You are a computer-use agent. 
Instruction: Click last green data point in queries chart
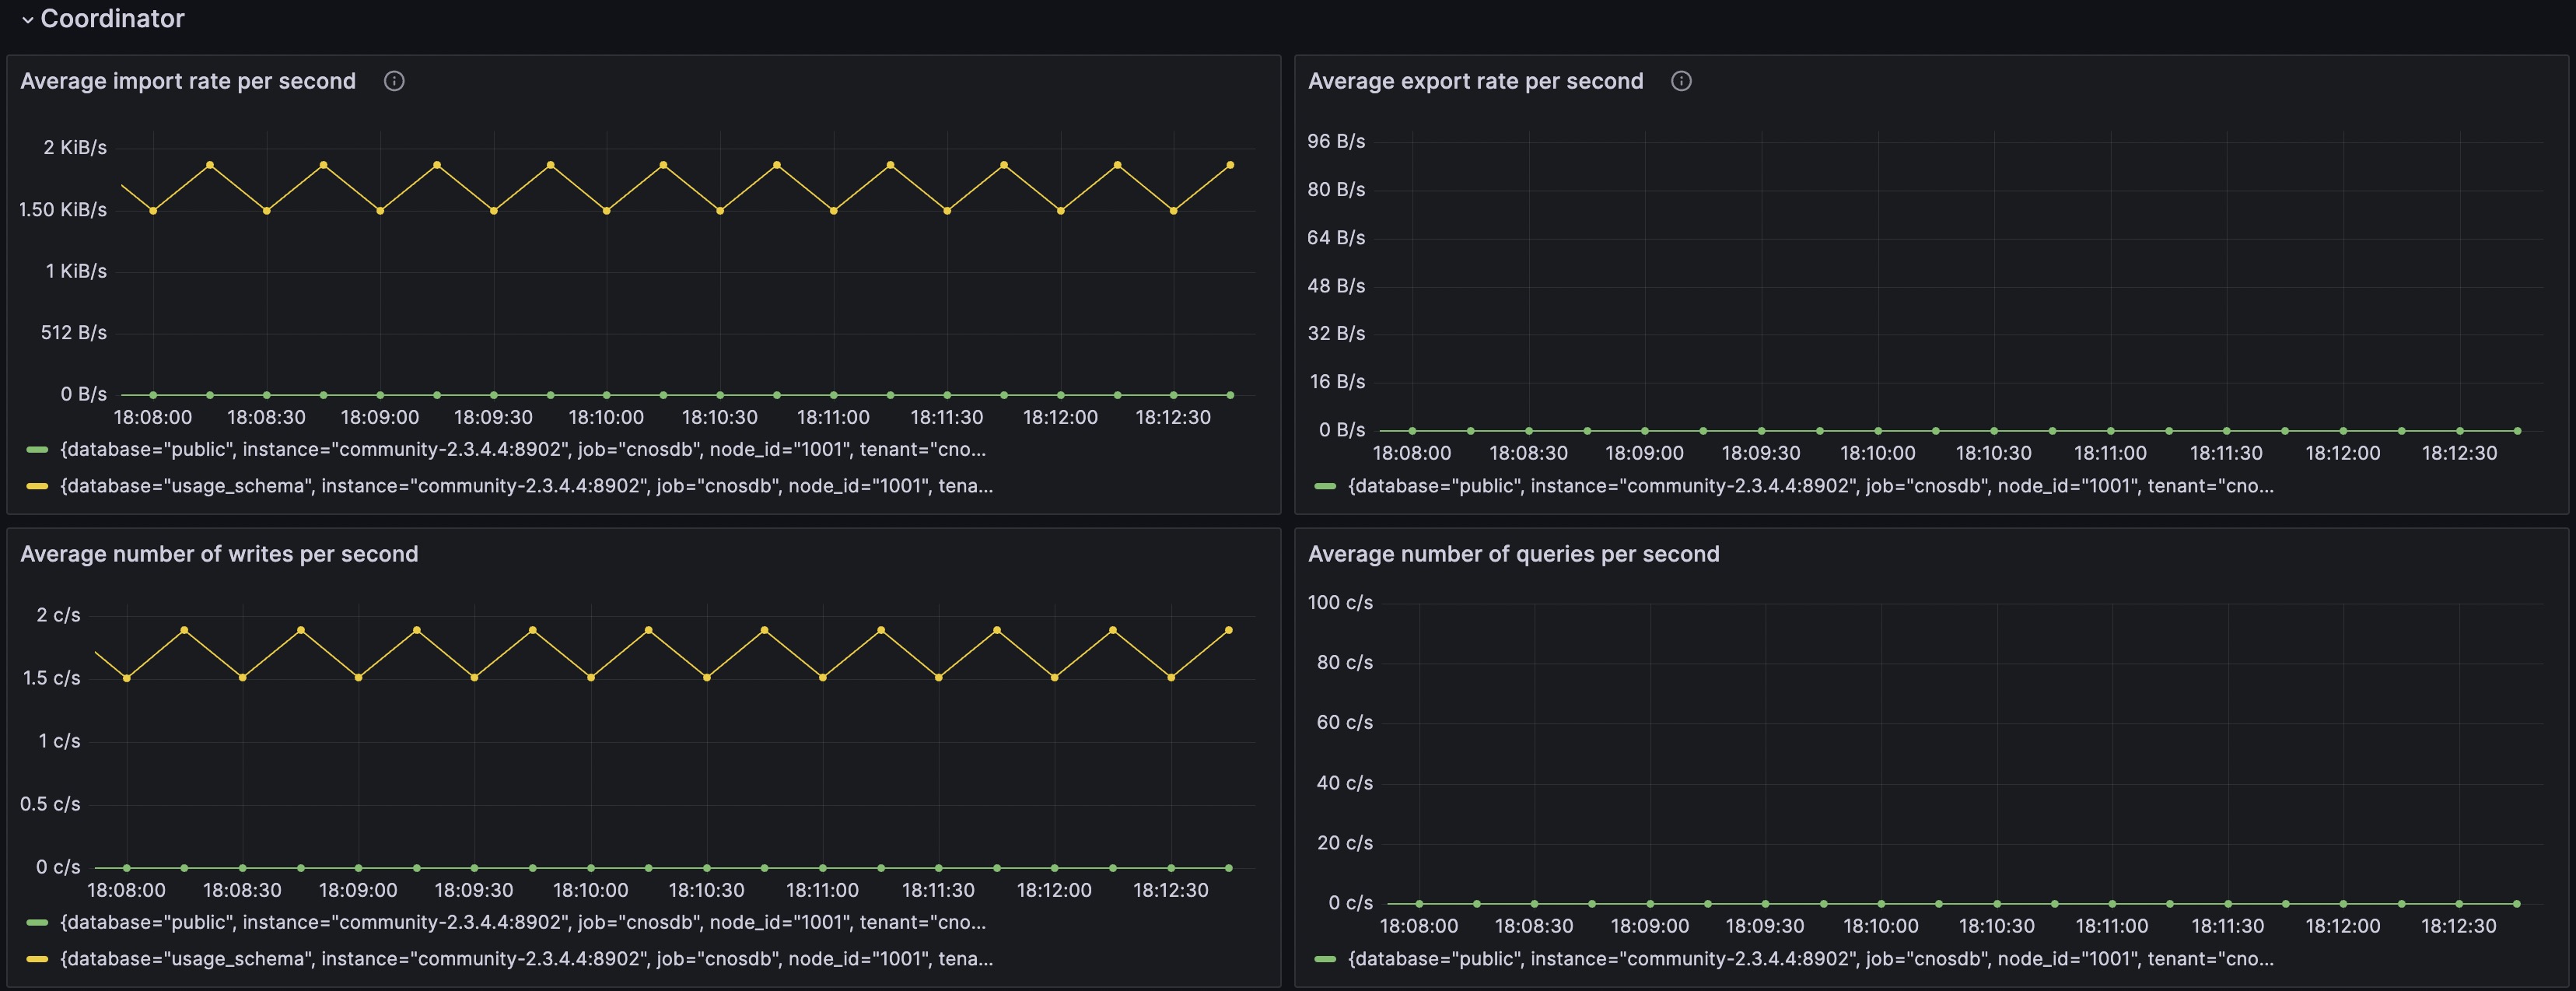pyautogui.click(x=2517, y=904)
